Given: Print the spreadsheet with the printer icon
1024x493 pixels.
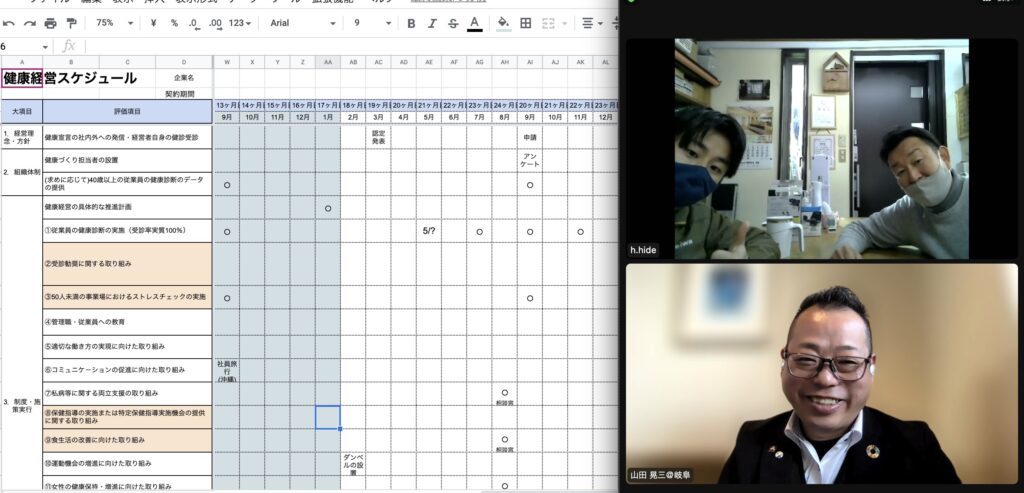Looking at the screenshot, I should coord(50,24).
